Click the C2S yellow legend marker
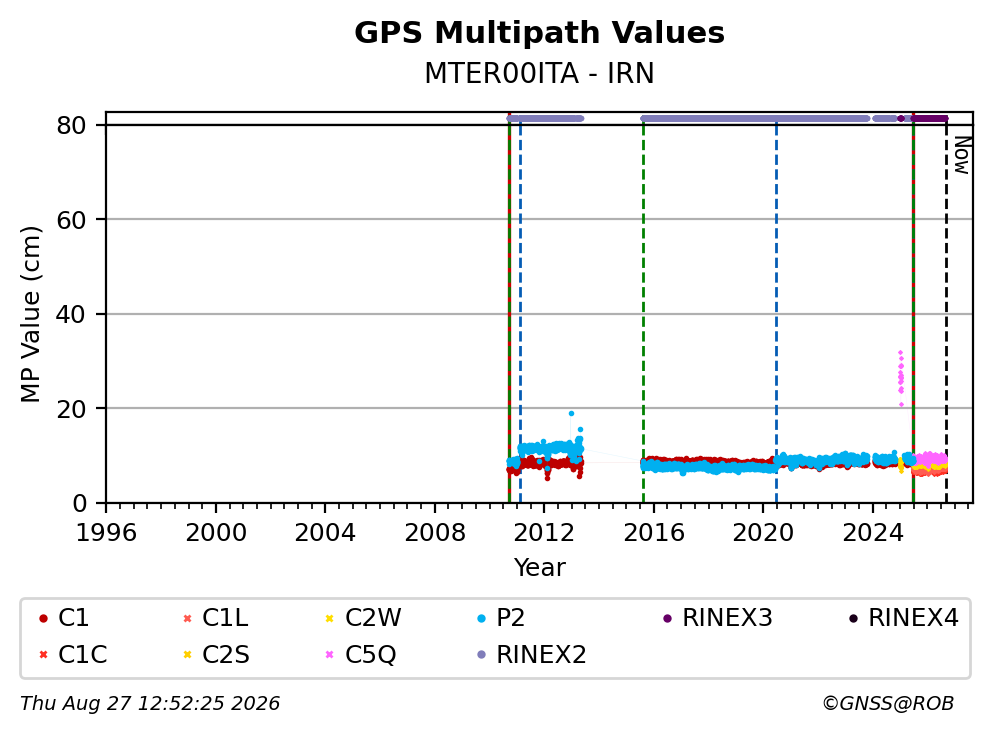The height and width of the screenshot is (734, 993). click(x=187, y=654)
